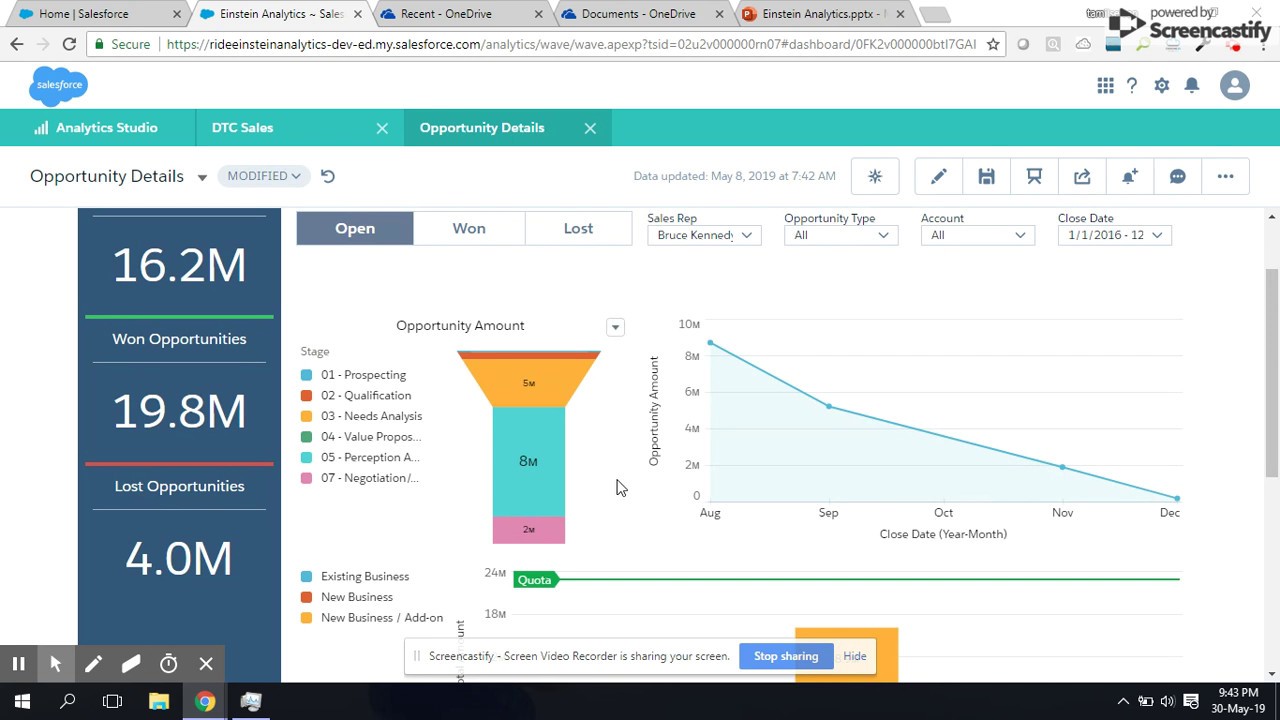1280x720 pixels.
Task: Click the 02 - Qualification legend entry
Action: [356, 396]
